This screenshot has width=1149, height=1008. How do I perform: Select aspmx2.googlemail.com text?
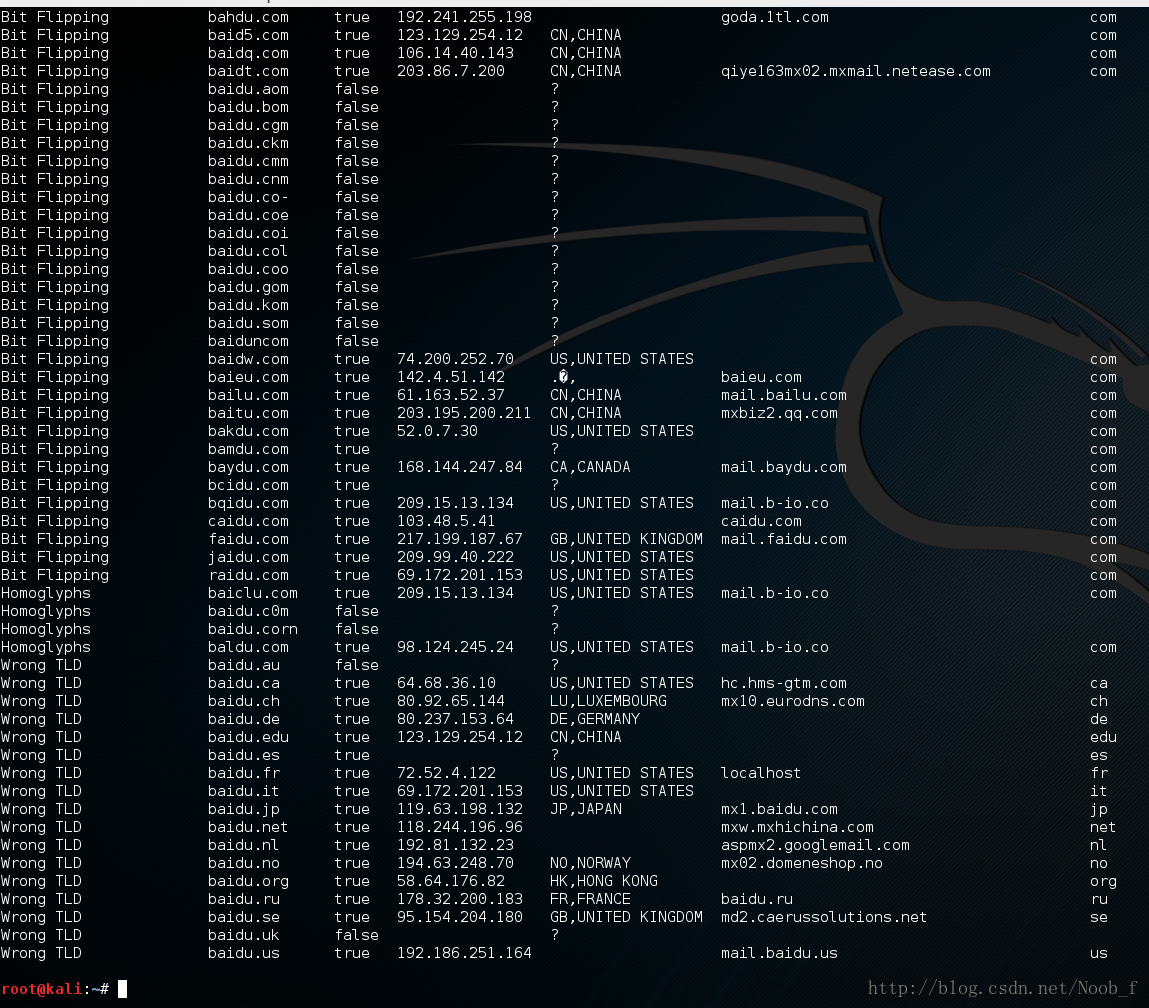tap(815, 845)
